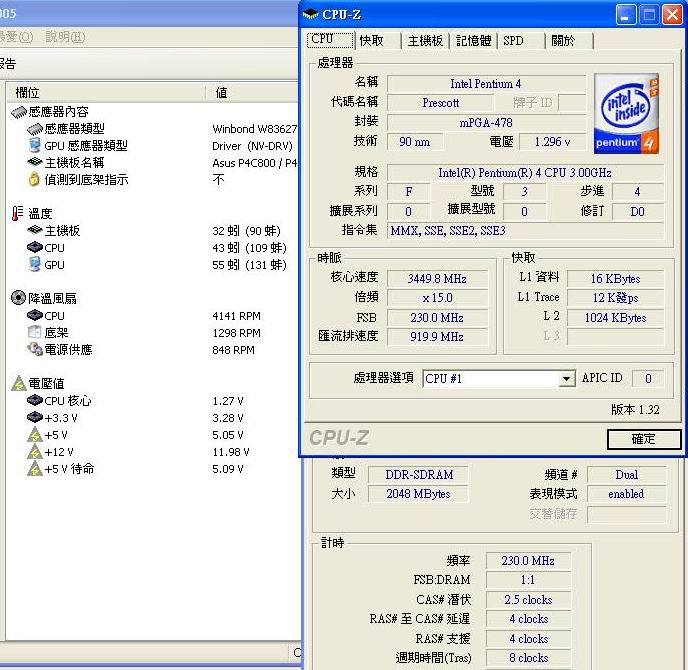
Task: Select the CPU tab in CPU-Z
Action: [330, 39]
